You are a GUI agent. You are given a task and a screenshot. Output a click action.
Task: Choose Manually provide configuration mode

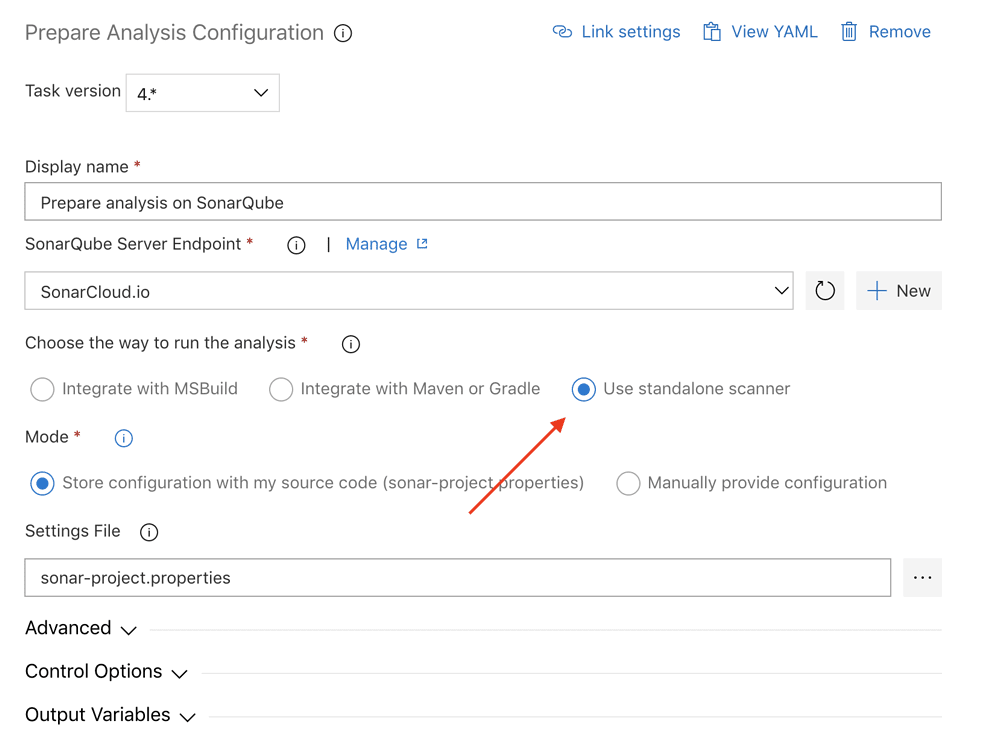click(628, 483)
